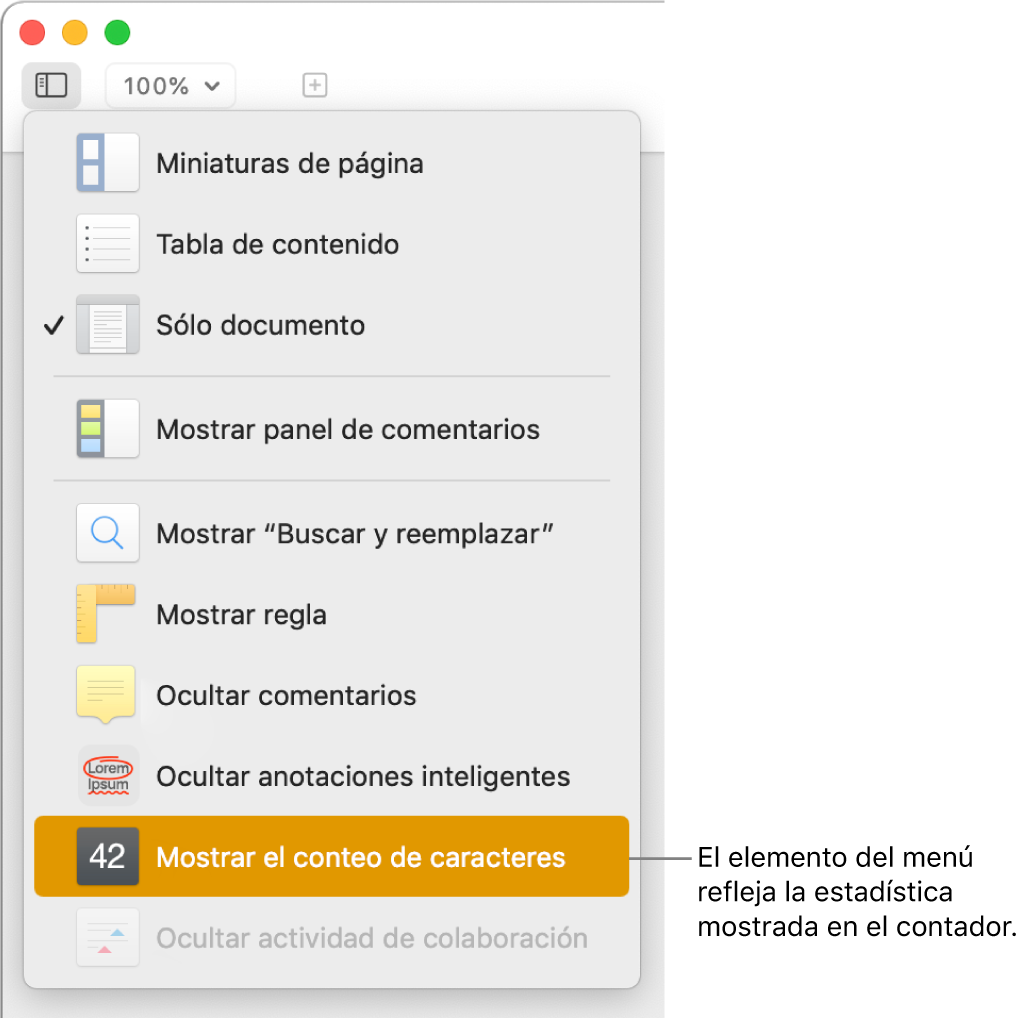The height and width of the screenshot is (1019, 1027).
Task: Click the Lorem Ipsum annotations icon
Action: pyautogui.click(x=107, y=776)
